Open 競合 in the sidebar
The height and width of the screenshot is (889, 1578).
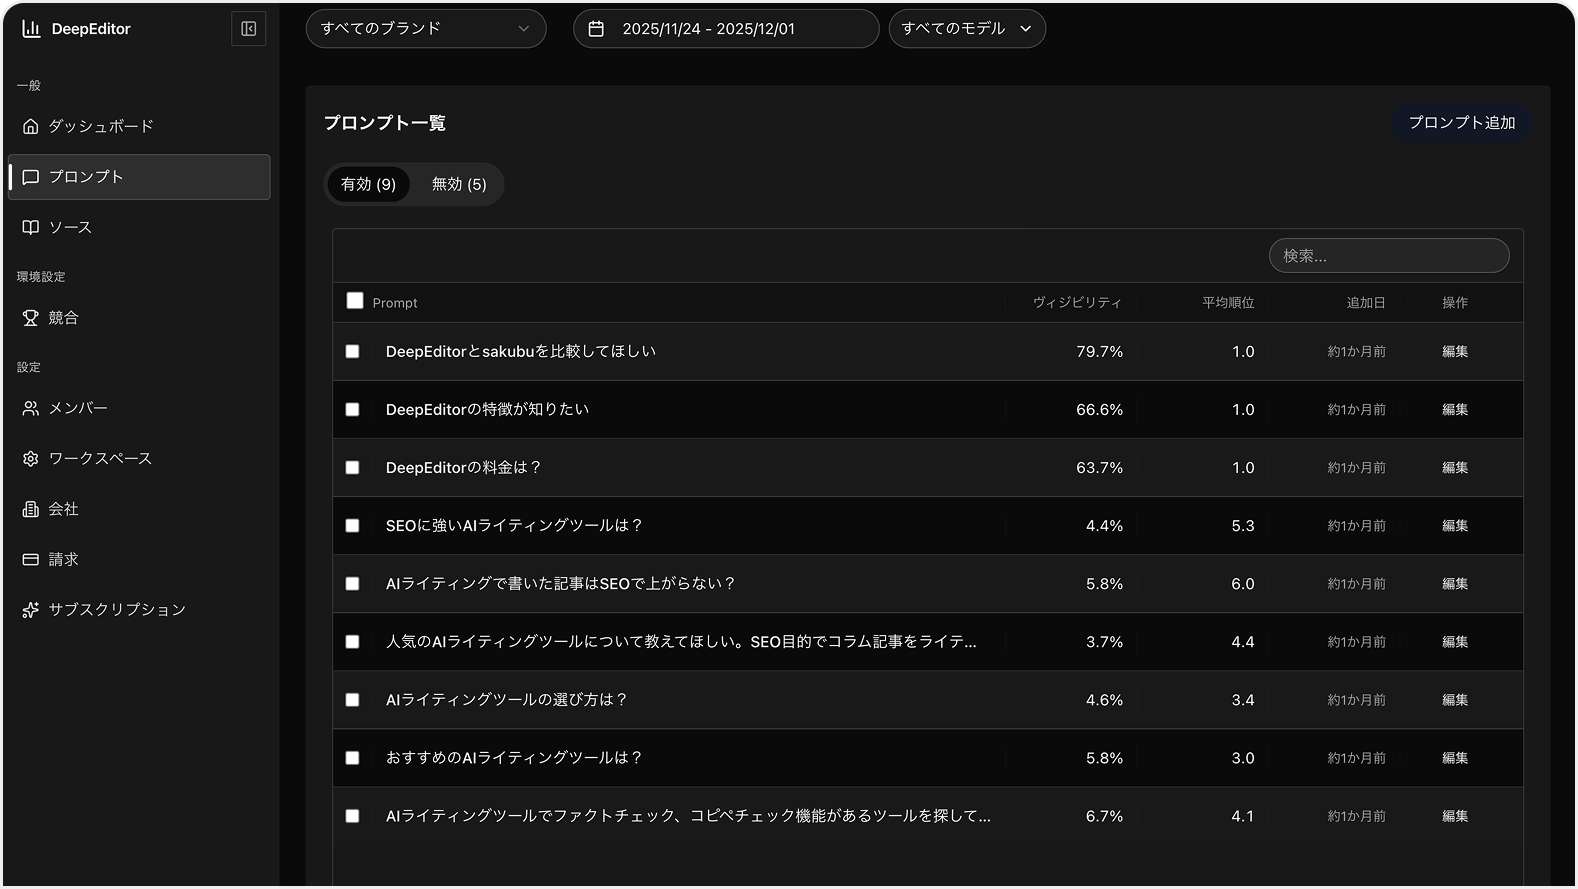[x=139, y=318]
